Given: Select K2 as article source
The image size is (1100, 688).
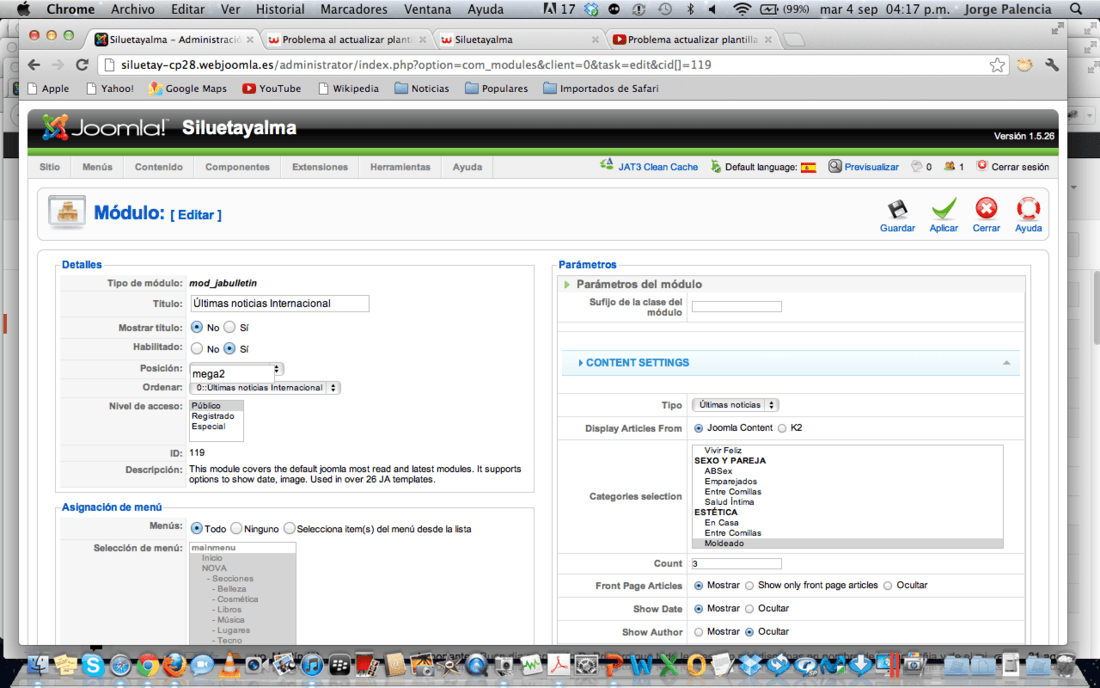Looking at the screenshot, I should [782, 429].
